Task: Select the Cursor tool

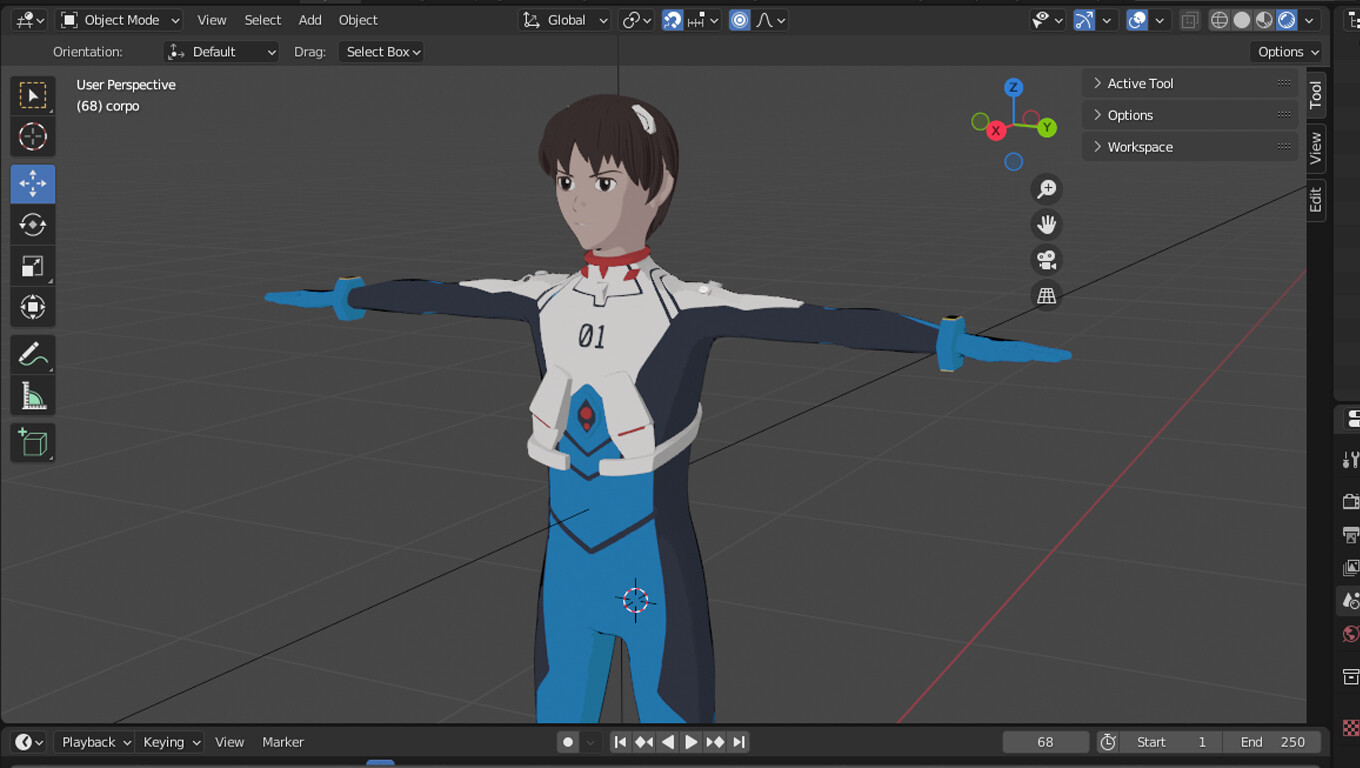Action: coord(33,136)
